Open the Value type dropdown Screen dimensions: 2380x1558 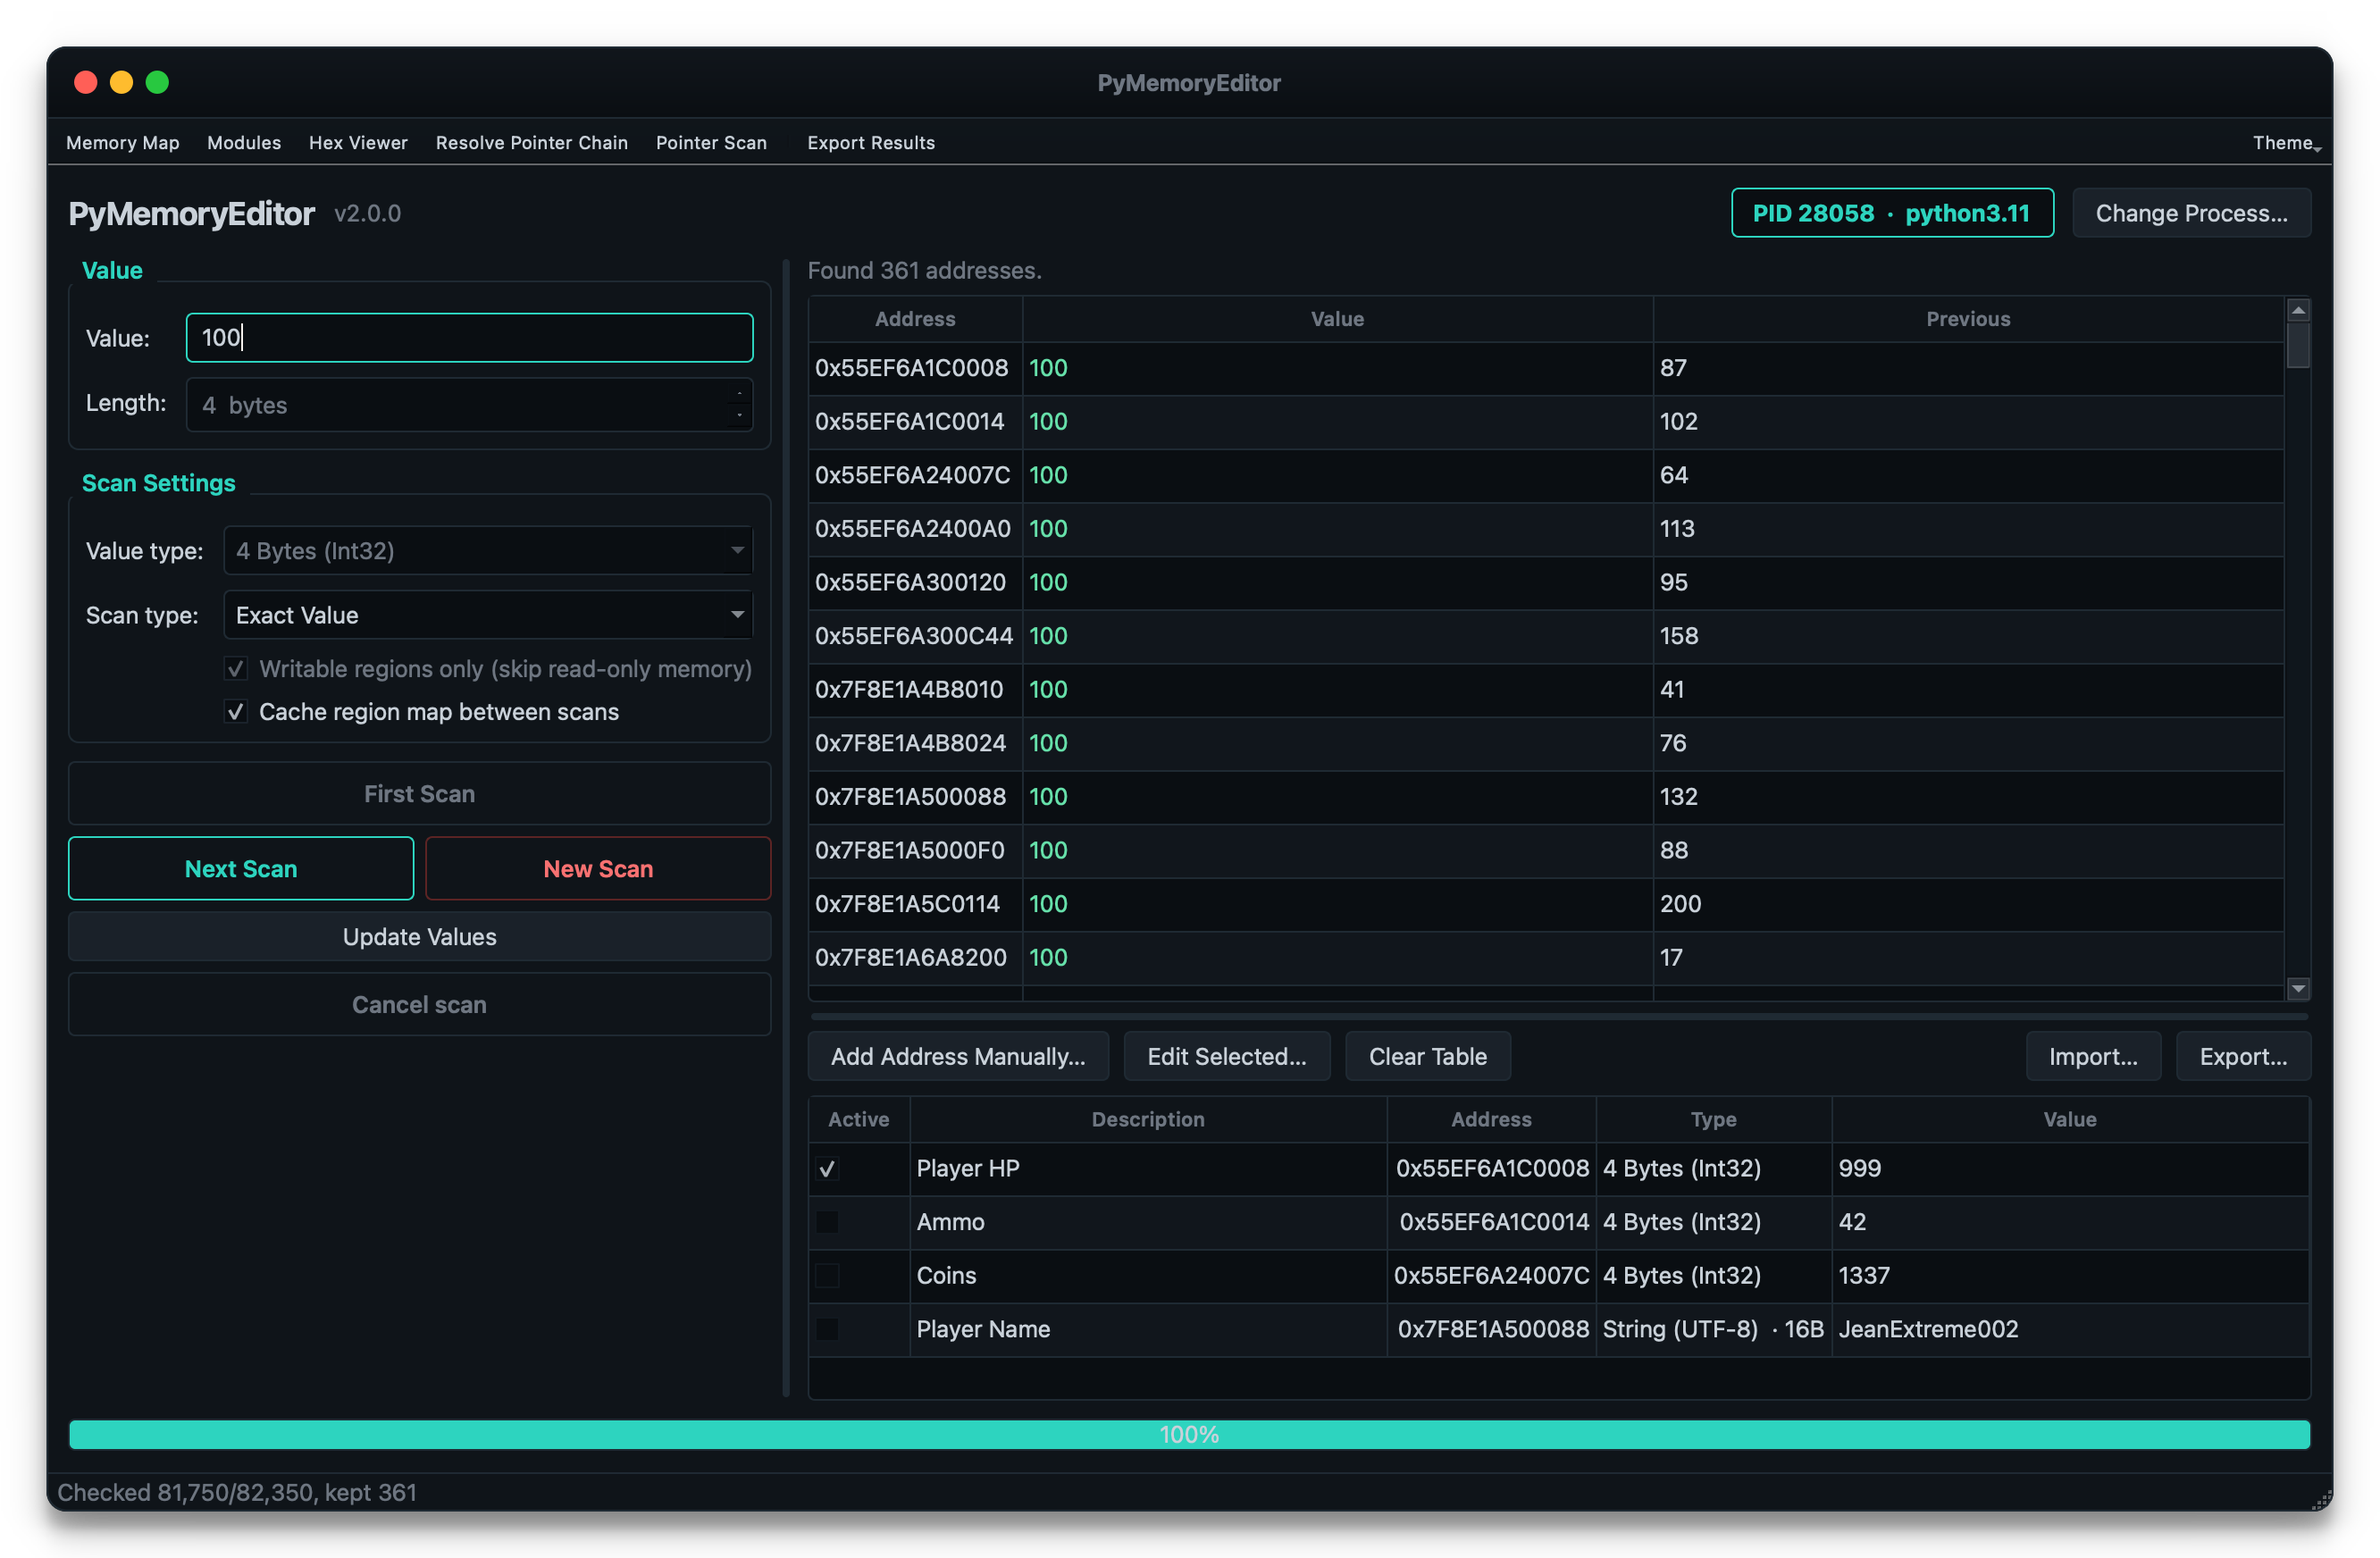[488, 551]
